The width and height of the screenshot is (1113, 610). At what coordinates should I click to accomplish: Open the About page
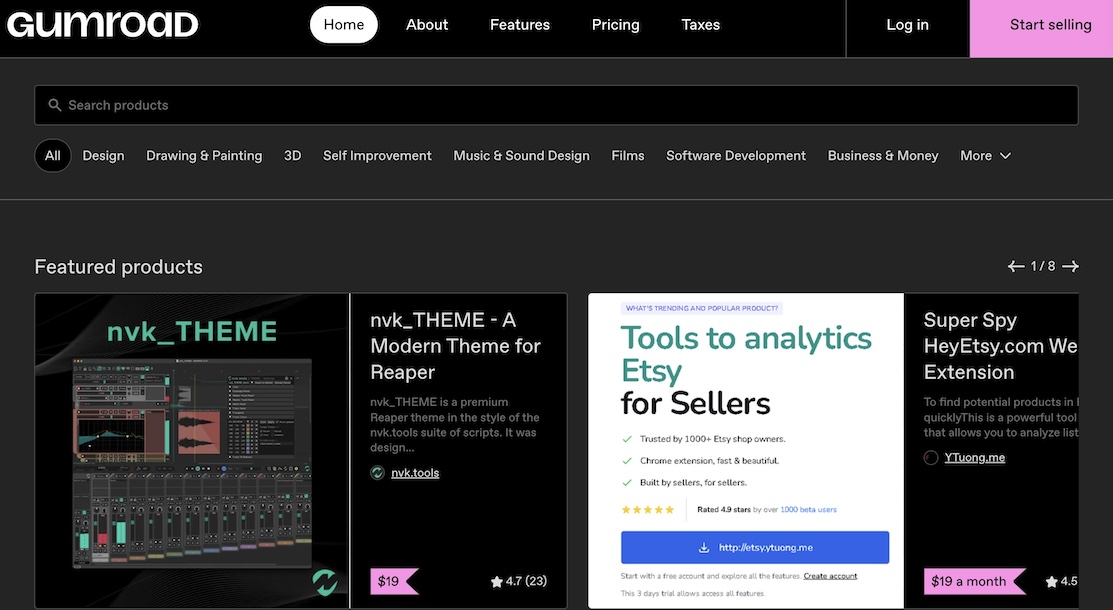[x=427, y=25]
